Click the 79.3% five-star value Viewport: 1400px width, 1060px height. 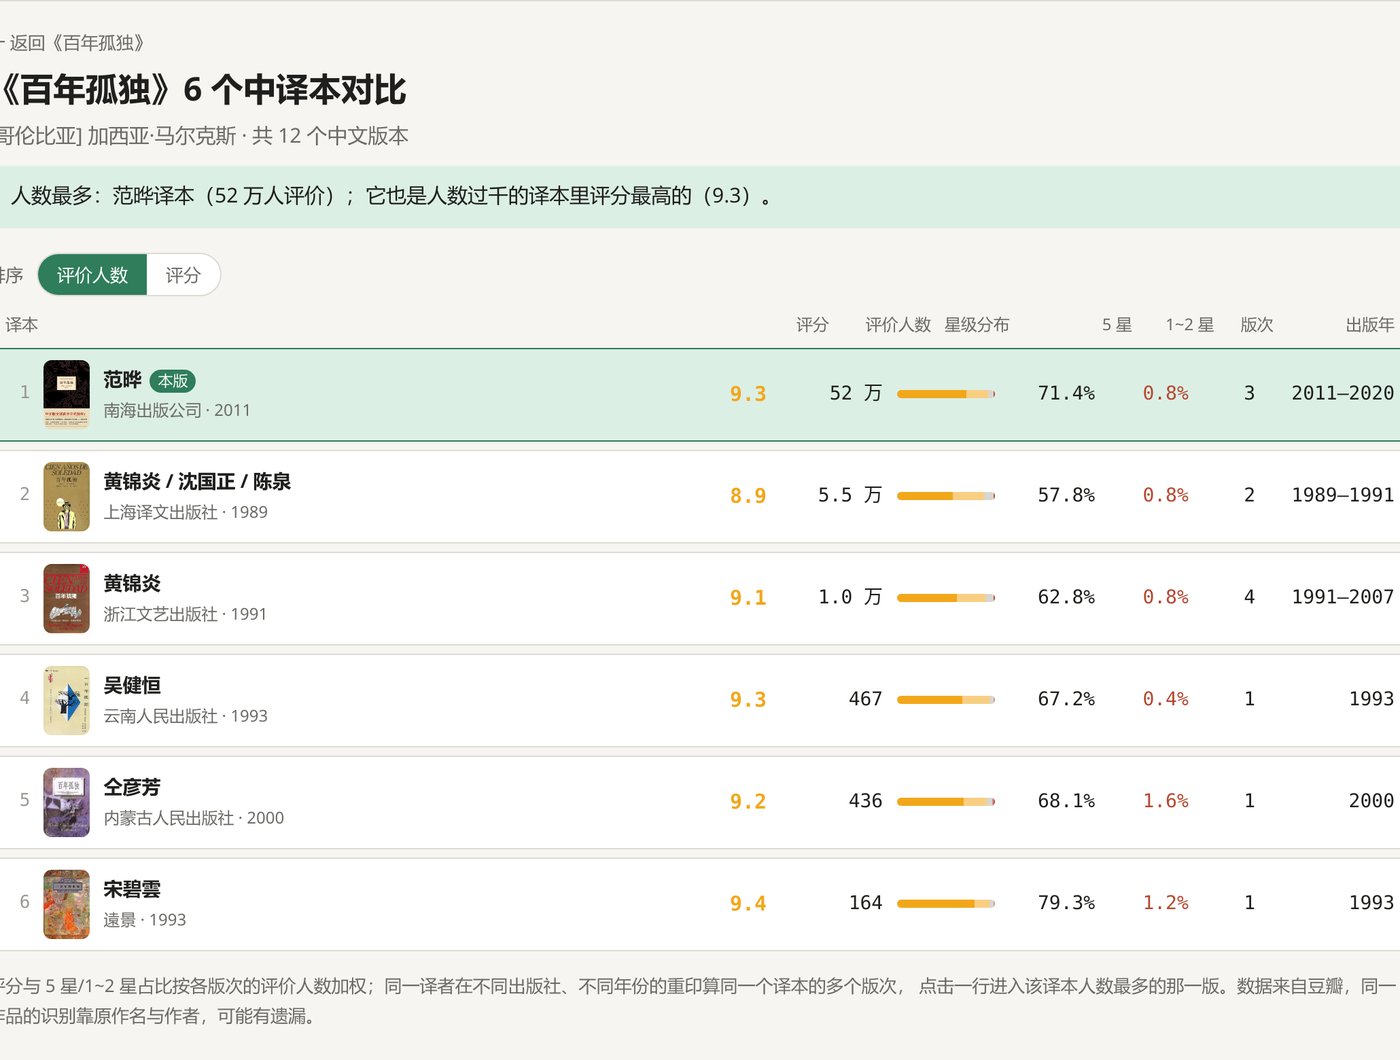(x=1066, y=903)
